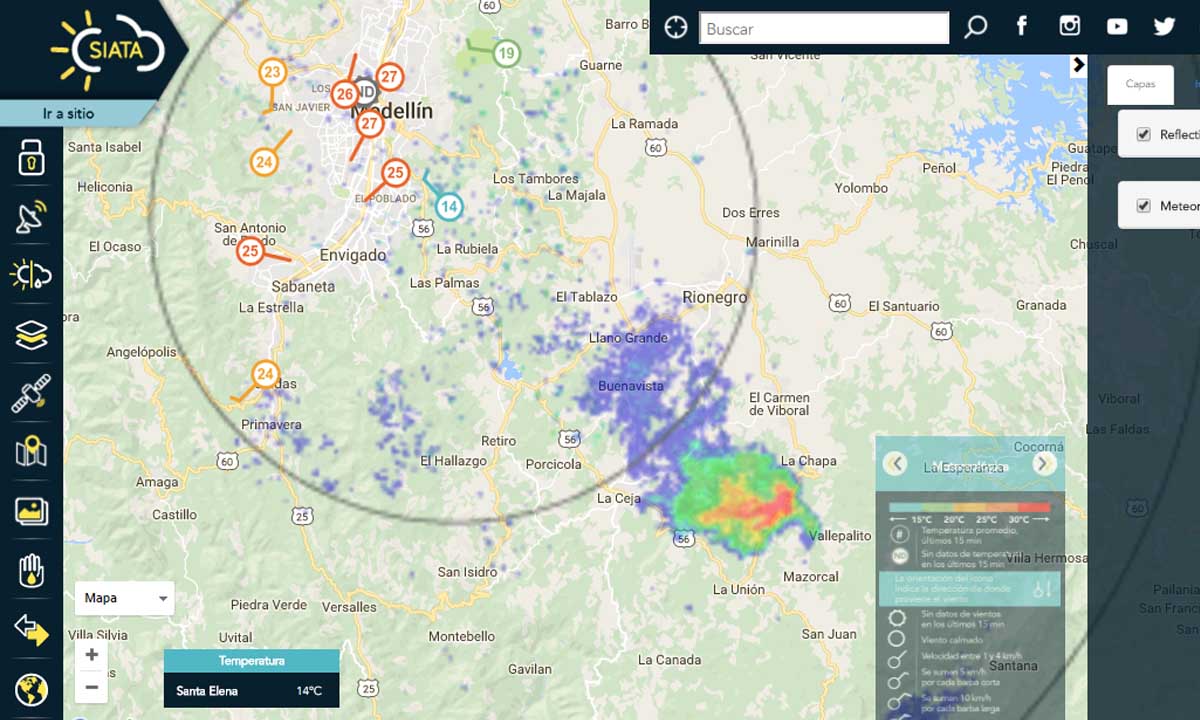This screenshot has width=1200, height=720.
Task: Switch to the Capas tab
Action: 1140,84
